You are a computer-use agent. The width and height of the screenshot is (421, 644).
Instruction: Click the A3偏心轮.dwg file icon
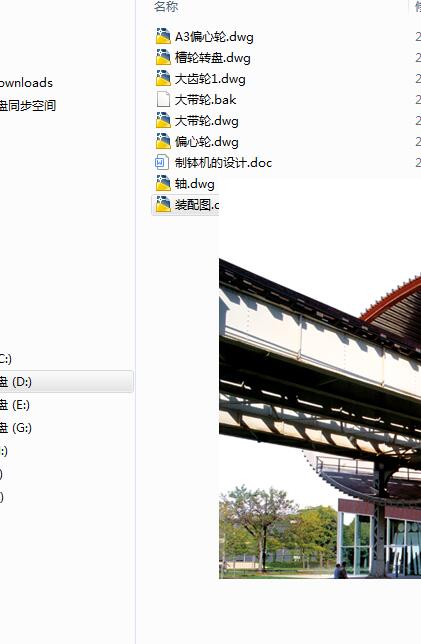[163, 37]
